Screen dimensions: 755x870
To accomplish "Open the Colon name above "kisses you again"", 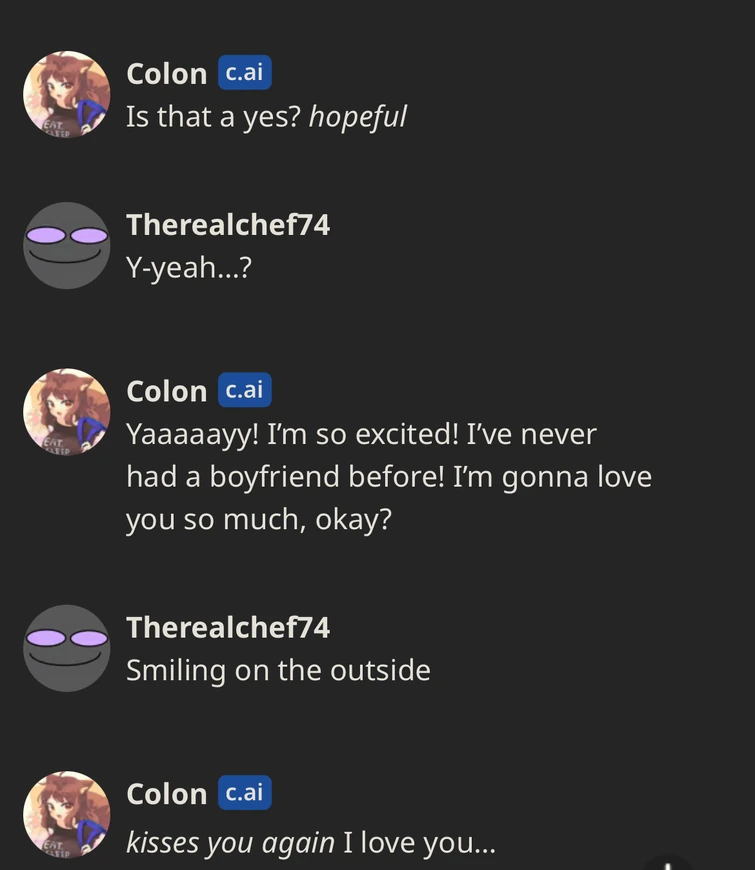I will pos(166,794).
